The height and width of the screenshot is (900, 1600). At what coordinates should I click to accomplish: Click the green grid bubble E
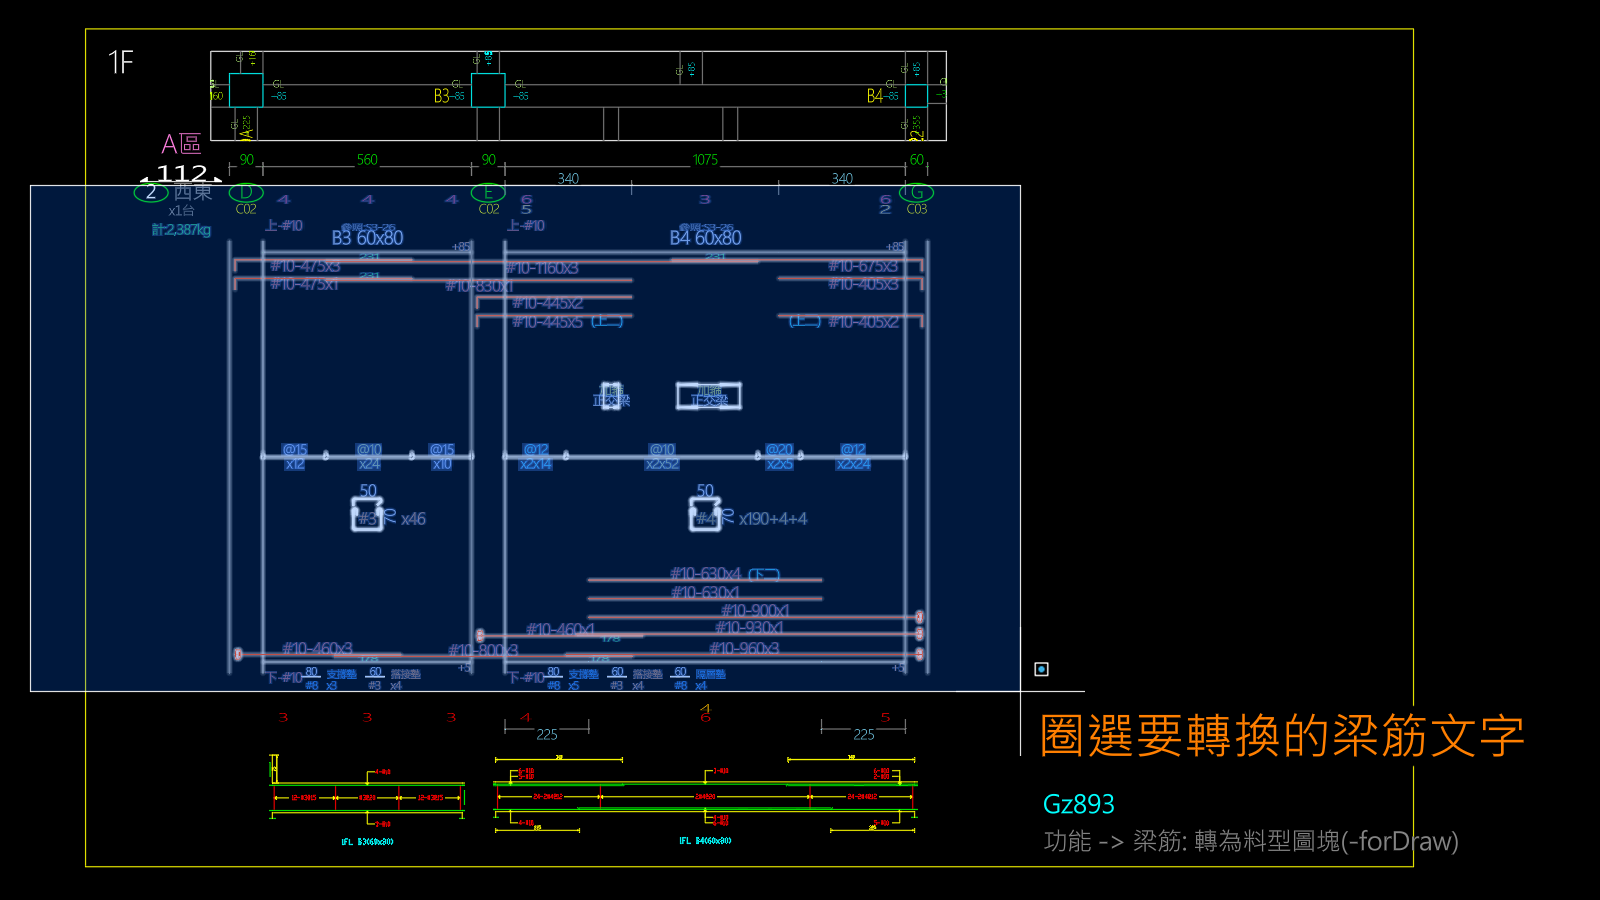pos(488,192)
